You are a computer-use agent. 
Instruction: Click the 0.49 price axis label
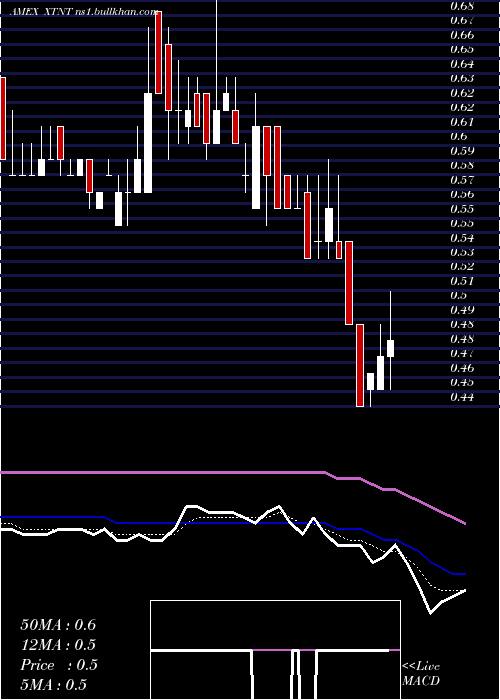pos(462,309)
